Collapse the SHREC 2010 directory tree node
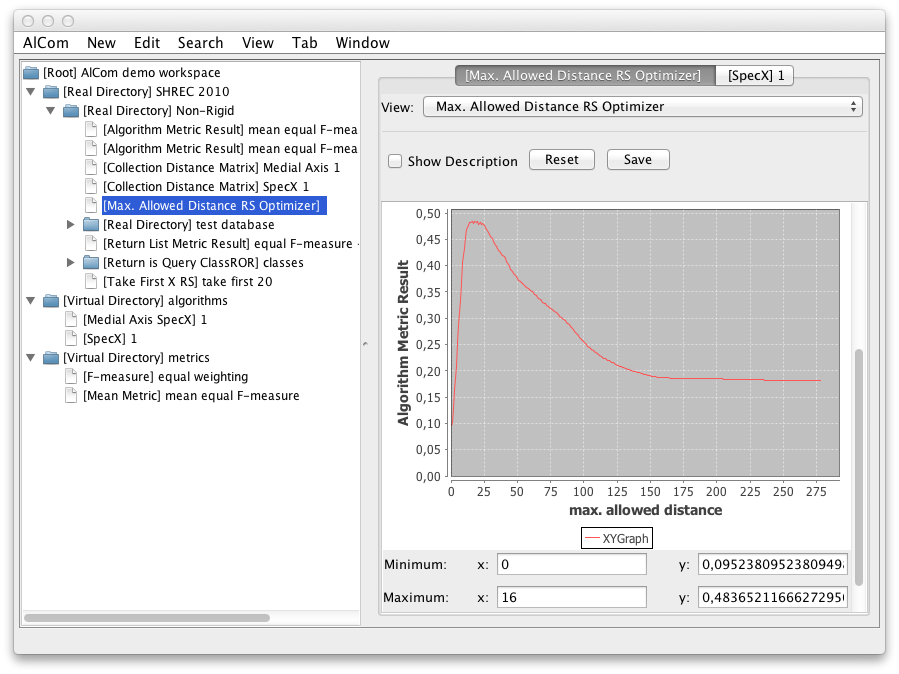This screenshot has width=899, height=674. pos(30,92)
